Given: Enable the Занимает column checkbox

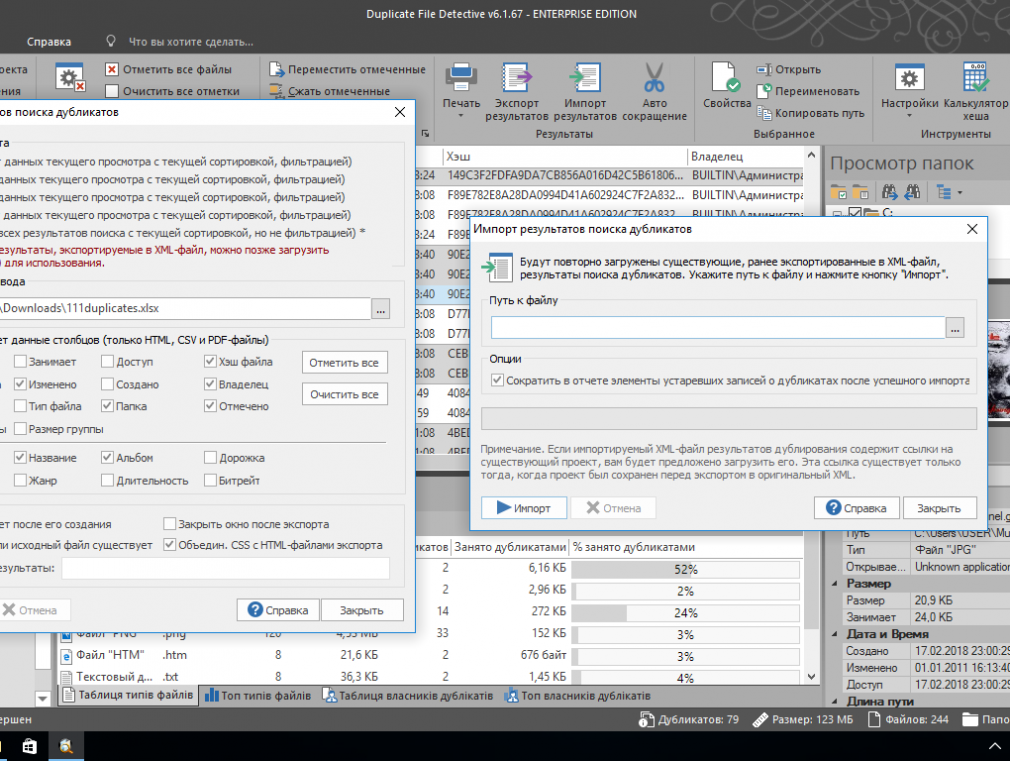Looking at the screenshot, I should coord(20,361).
